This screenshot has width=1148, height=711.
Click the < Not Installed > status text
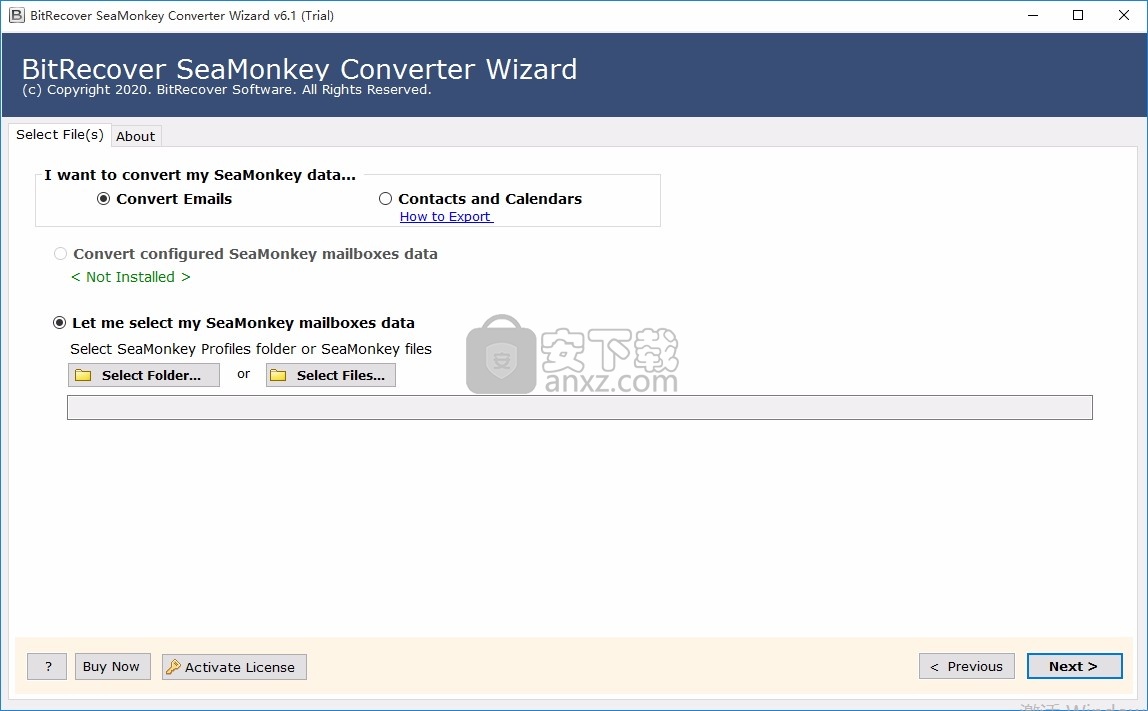(131, 278)
